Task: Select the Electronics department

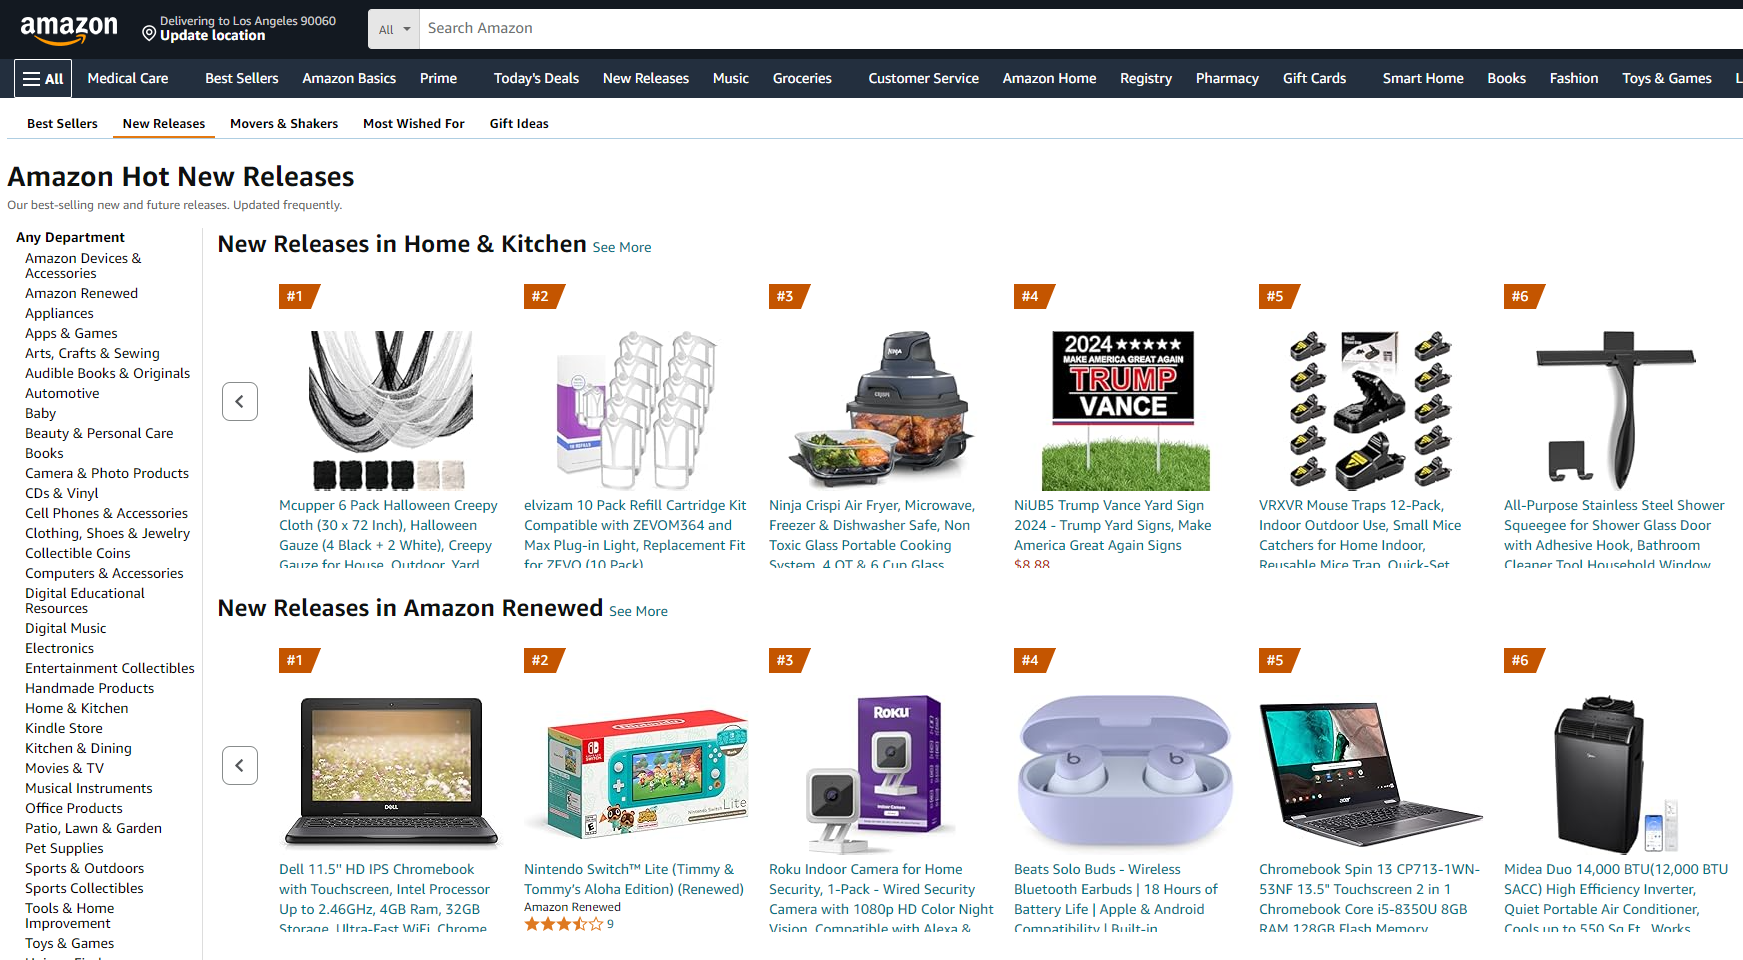Action: click(59, 648)
